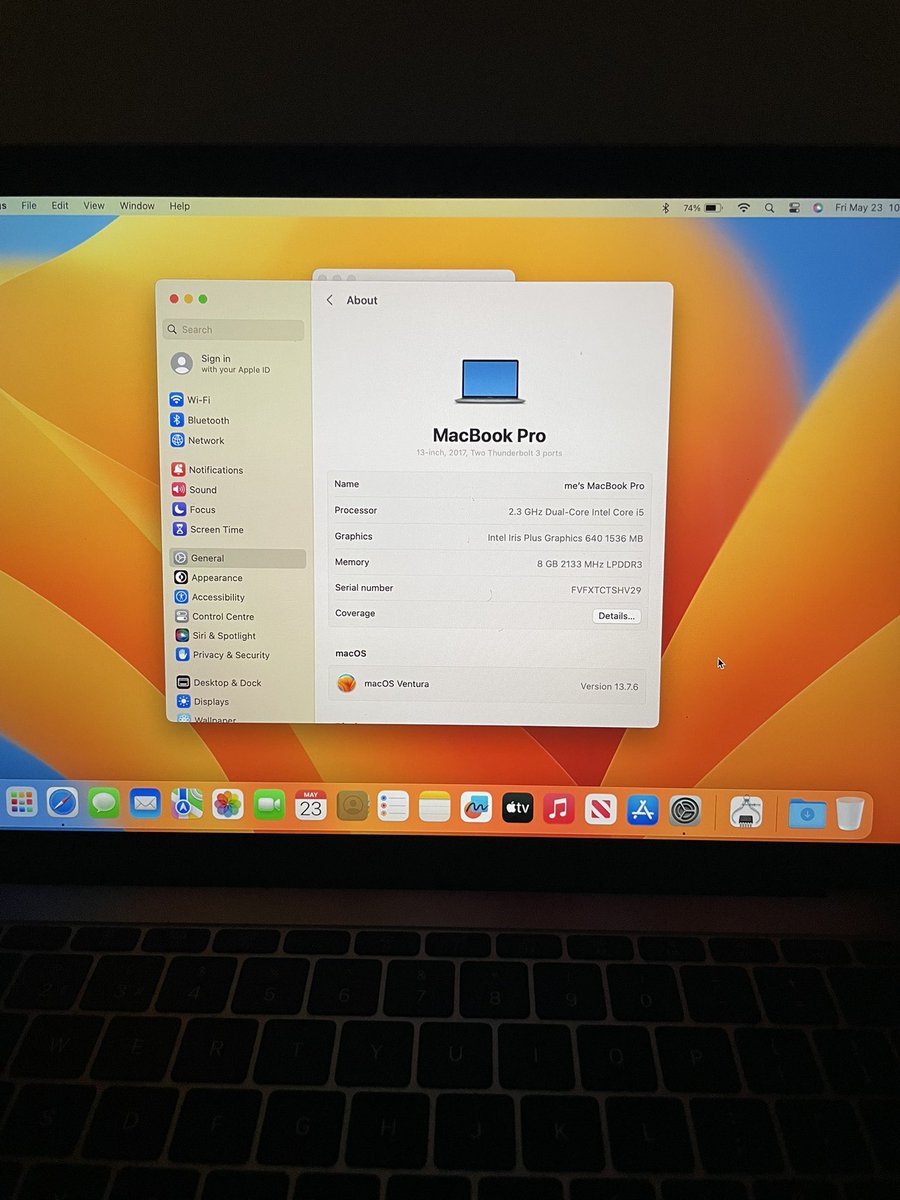Select the Appearance settings icon

pos(214,577)
